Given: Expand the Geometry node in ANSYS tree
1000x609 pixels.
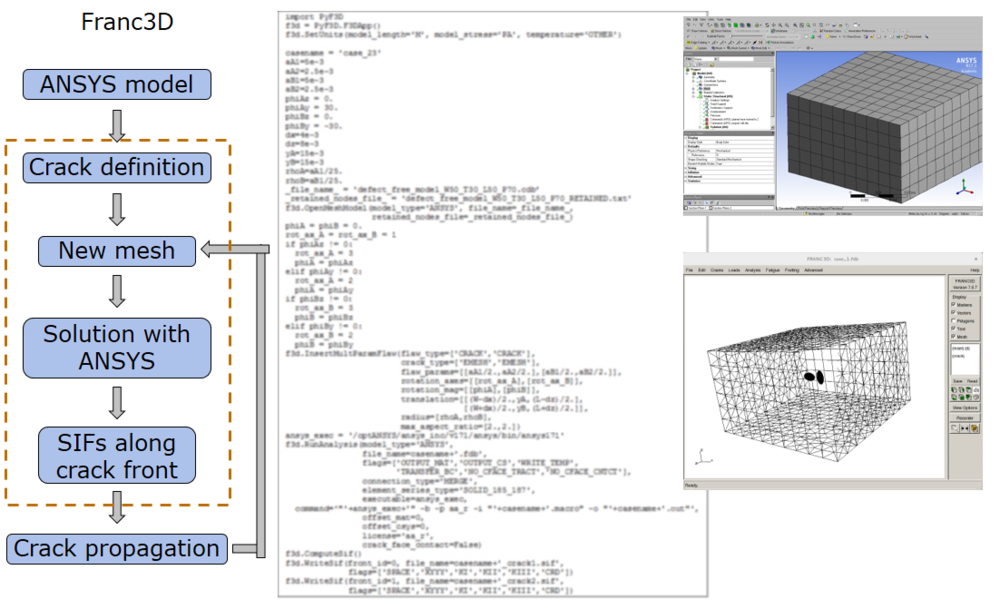Looking at the screenshot, I should [693, 77].
